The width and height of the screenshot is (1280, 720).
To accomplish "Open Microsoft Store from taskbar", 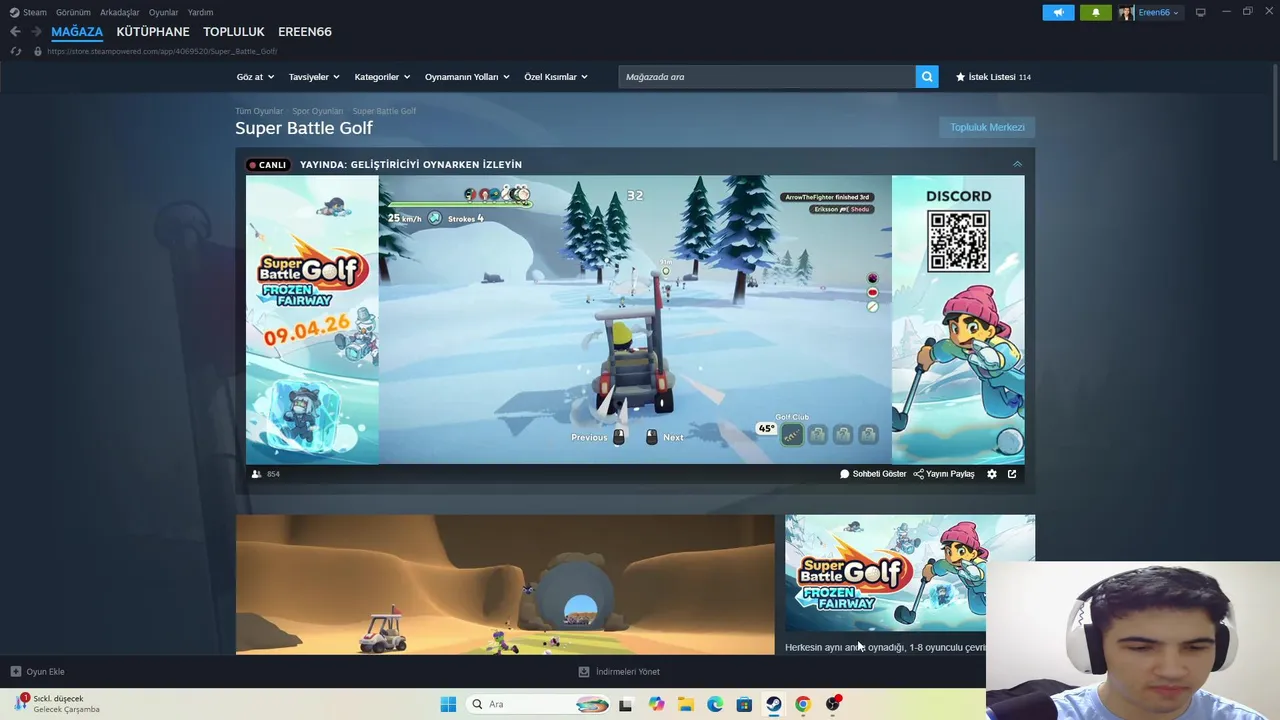I will click(x=744, y=704).
